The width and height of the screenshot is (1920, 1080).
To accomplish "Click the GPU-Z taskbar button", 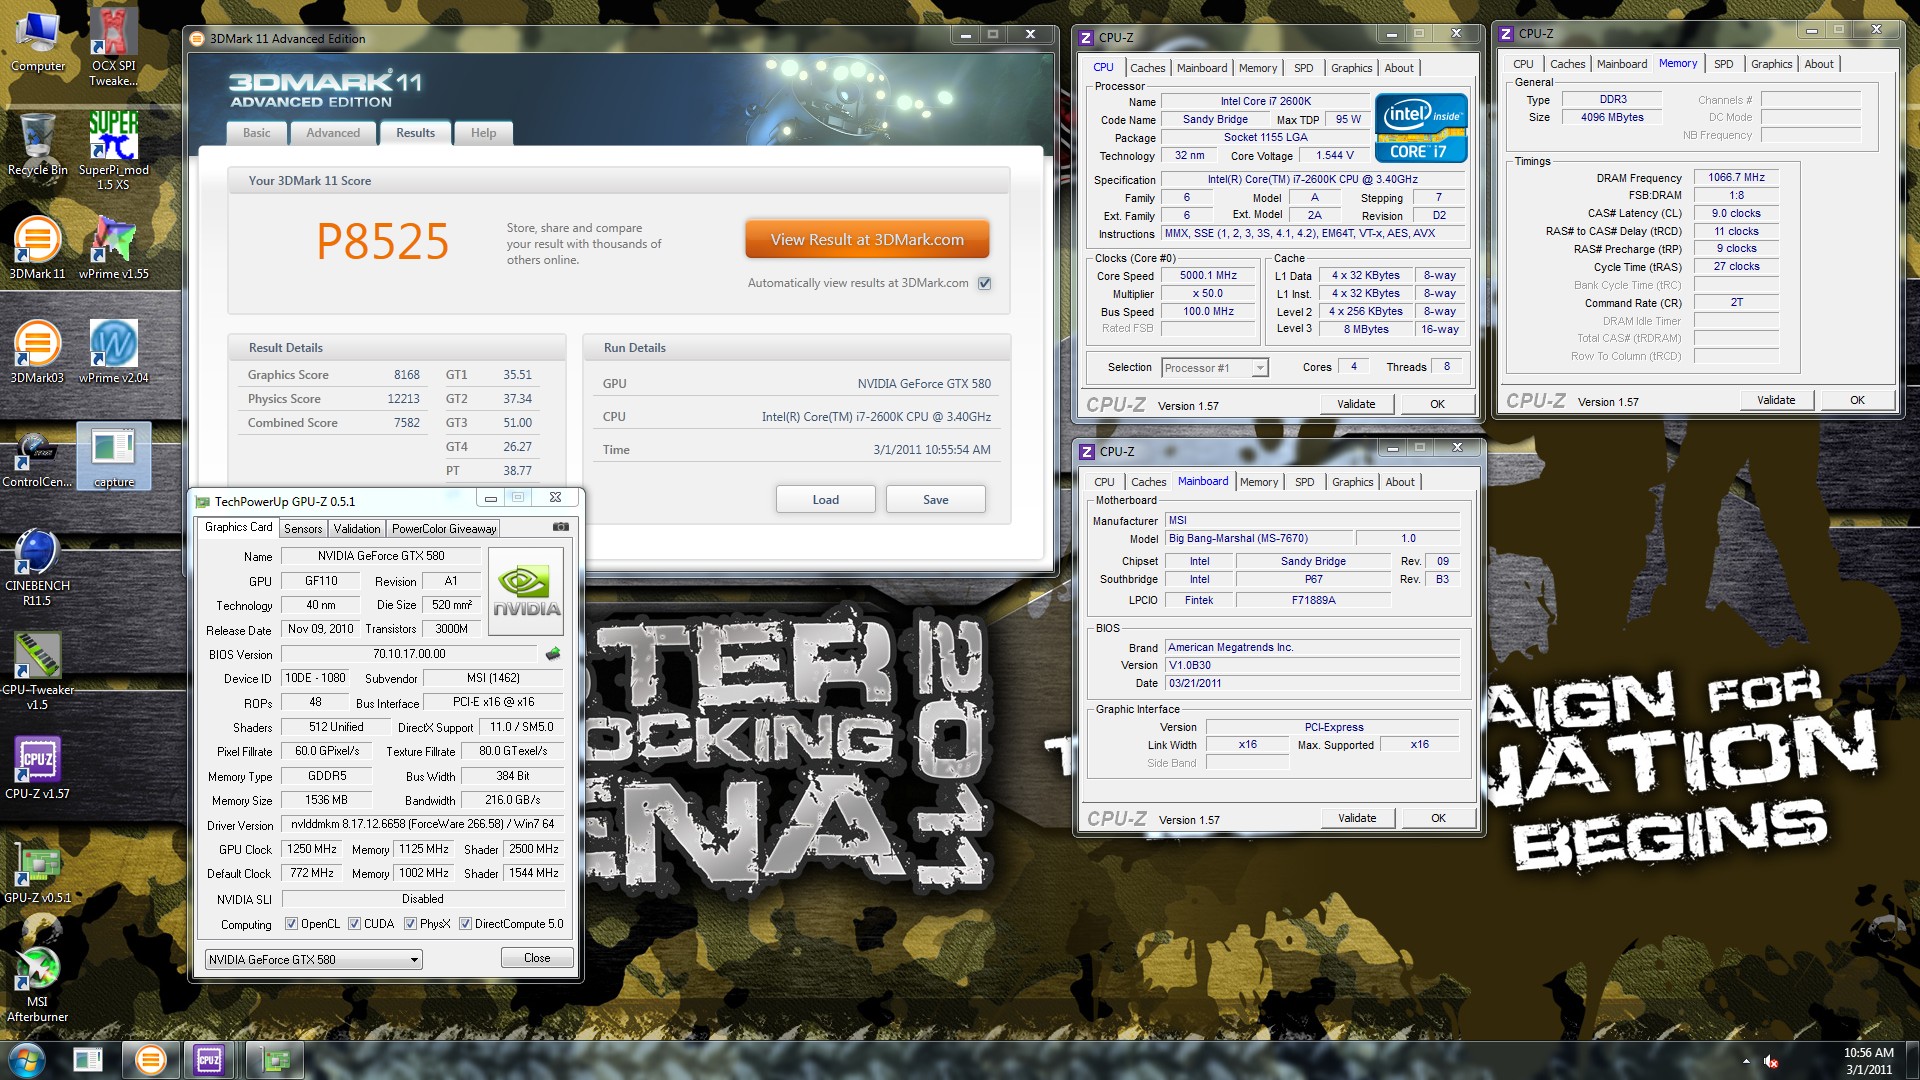I will pos(275,1060).
